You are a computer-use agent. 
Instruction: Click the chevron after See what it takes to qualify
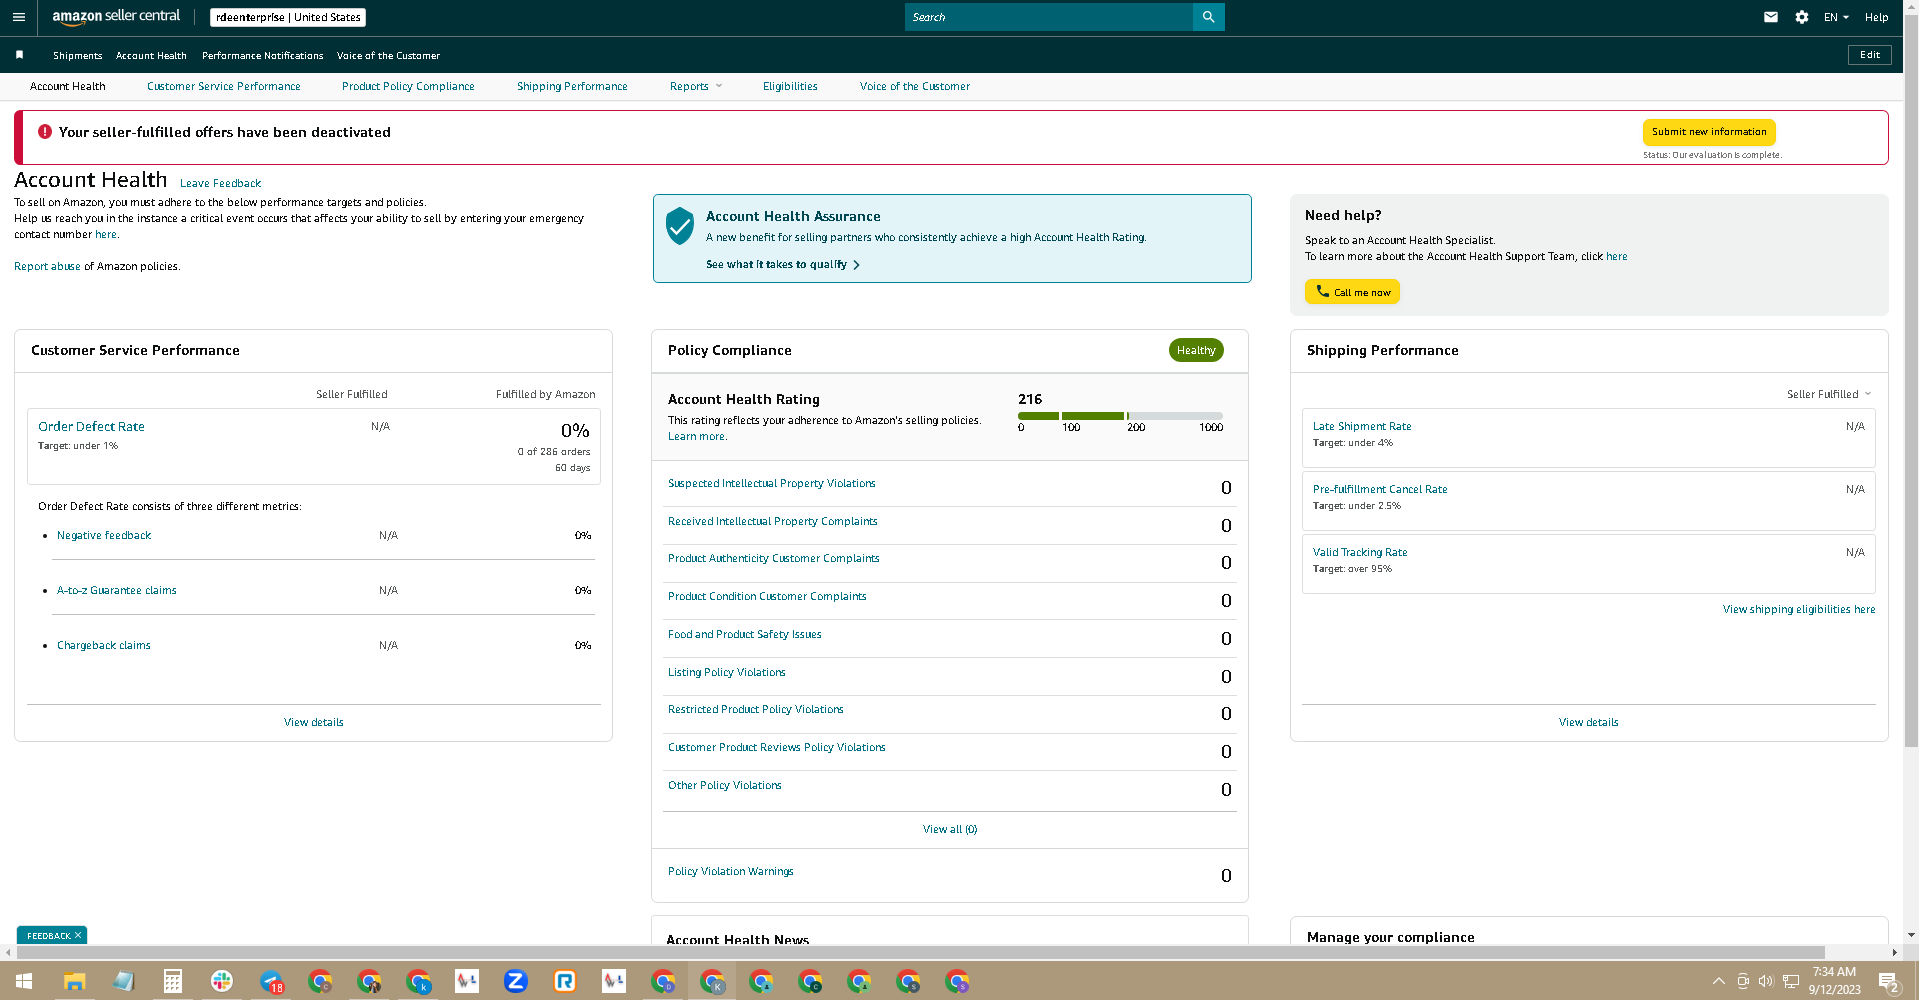coord(856,265)
